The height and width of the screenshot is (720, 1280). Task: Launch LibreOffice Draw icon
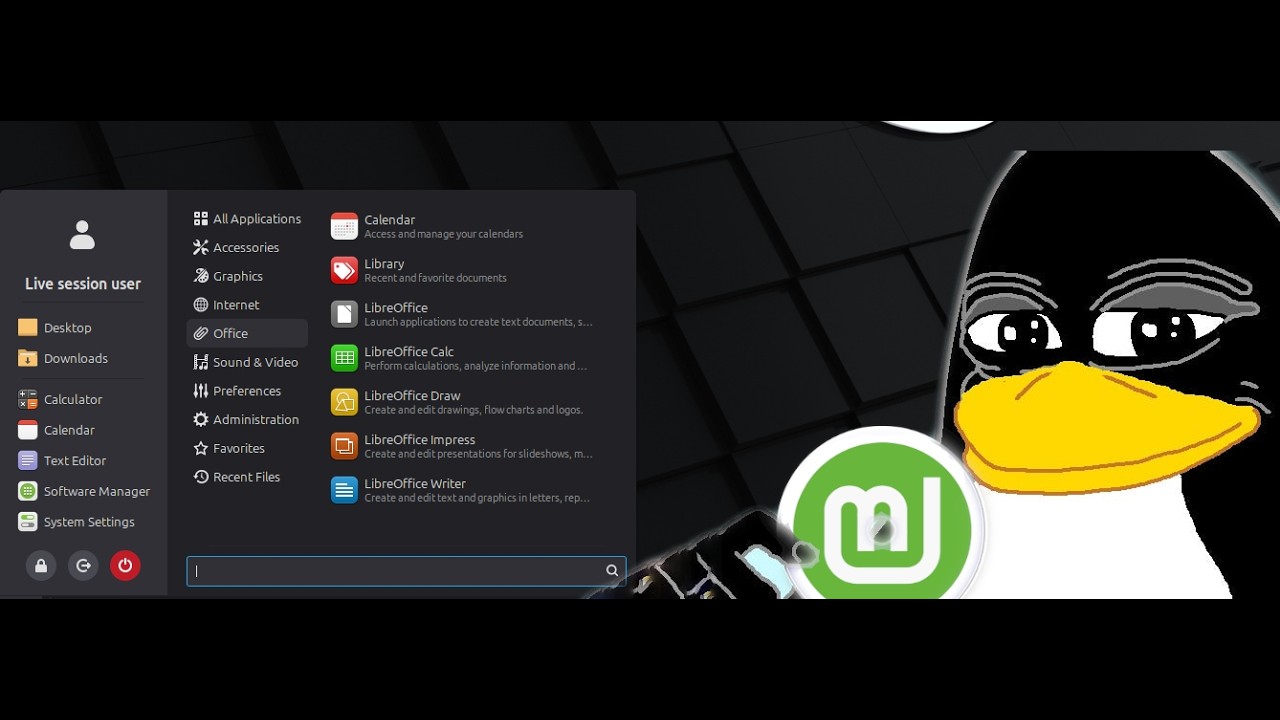coord(344,402)
